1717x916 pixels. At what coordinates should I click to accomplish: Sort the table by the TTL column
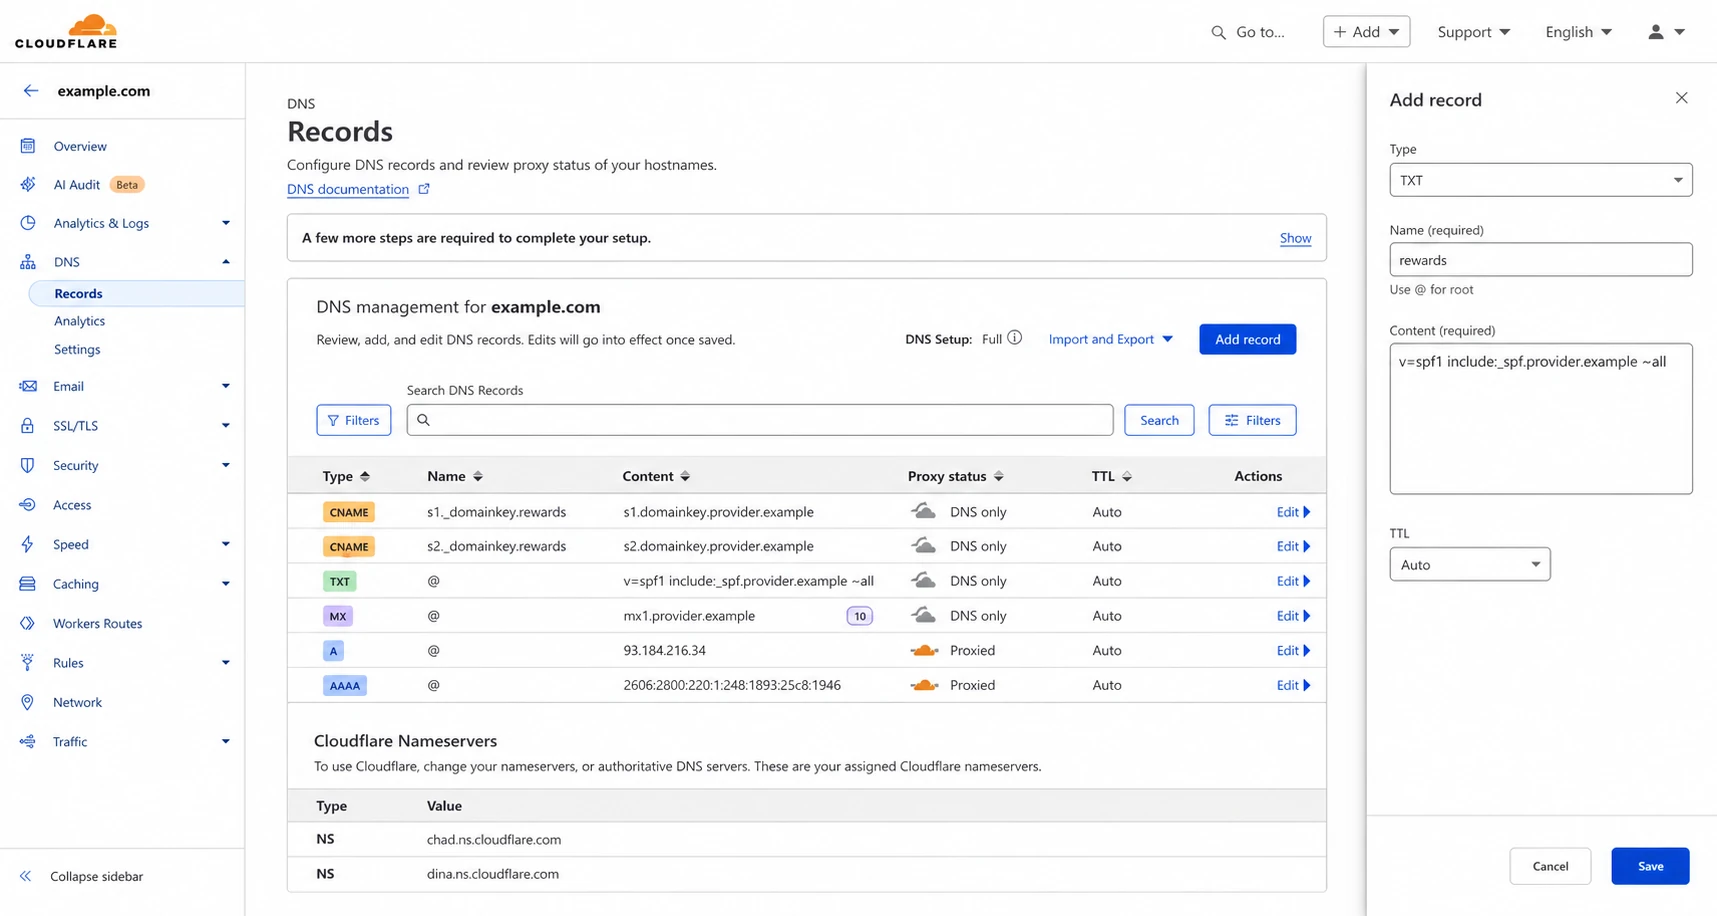pos(1112,476)
